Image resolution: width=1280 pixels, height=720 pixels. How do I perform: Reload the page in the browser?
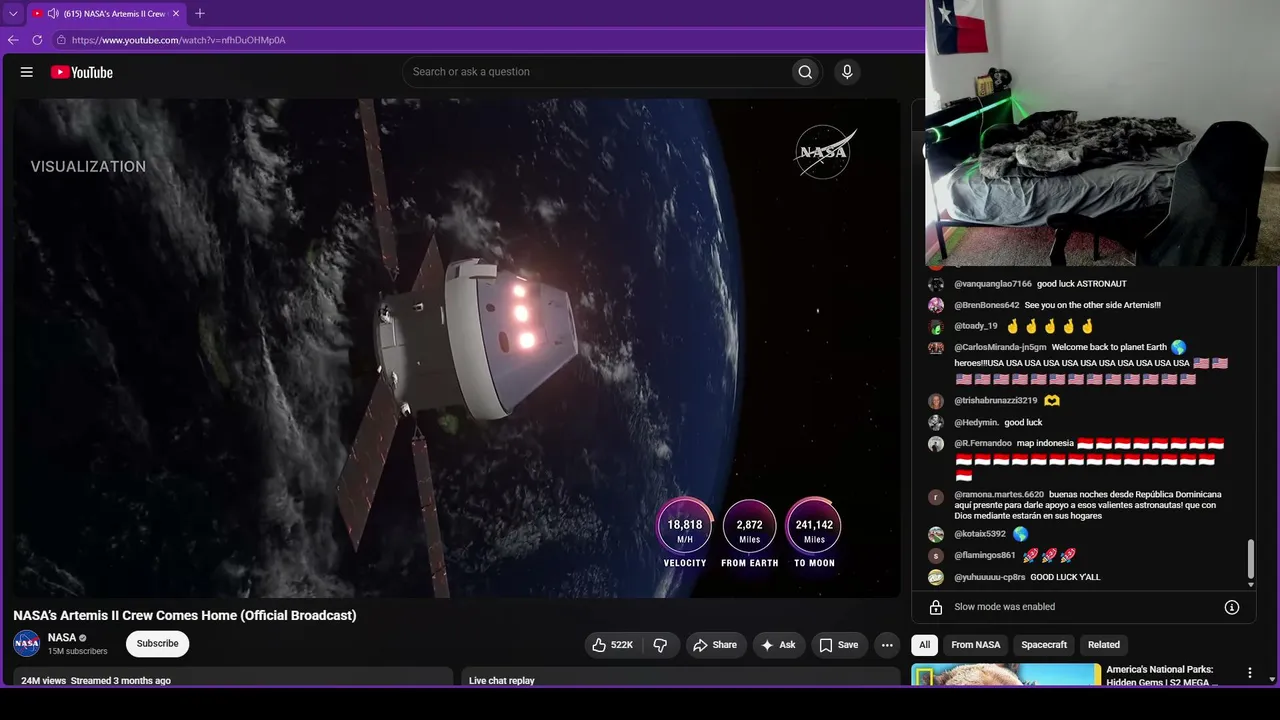pyautogui.click(x=37, y=40)
